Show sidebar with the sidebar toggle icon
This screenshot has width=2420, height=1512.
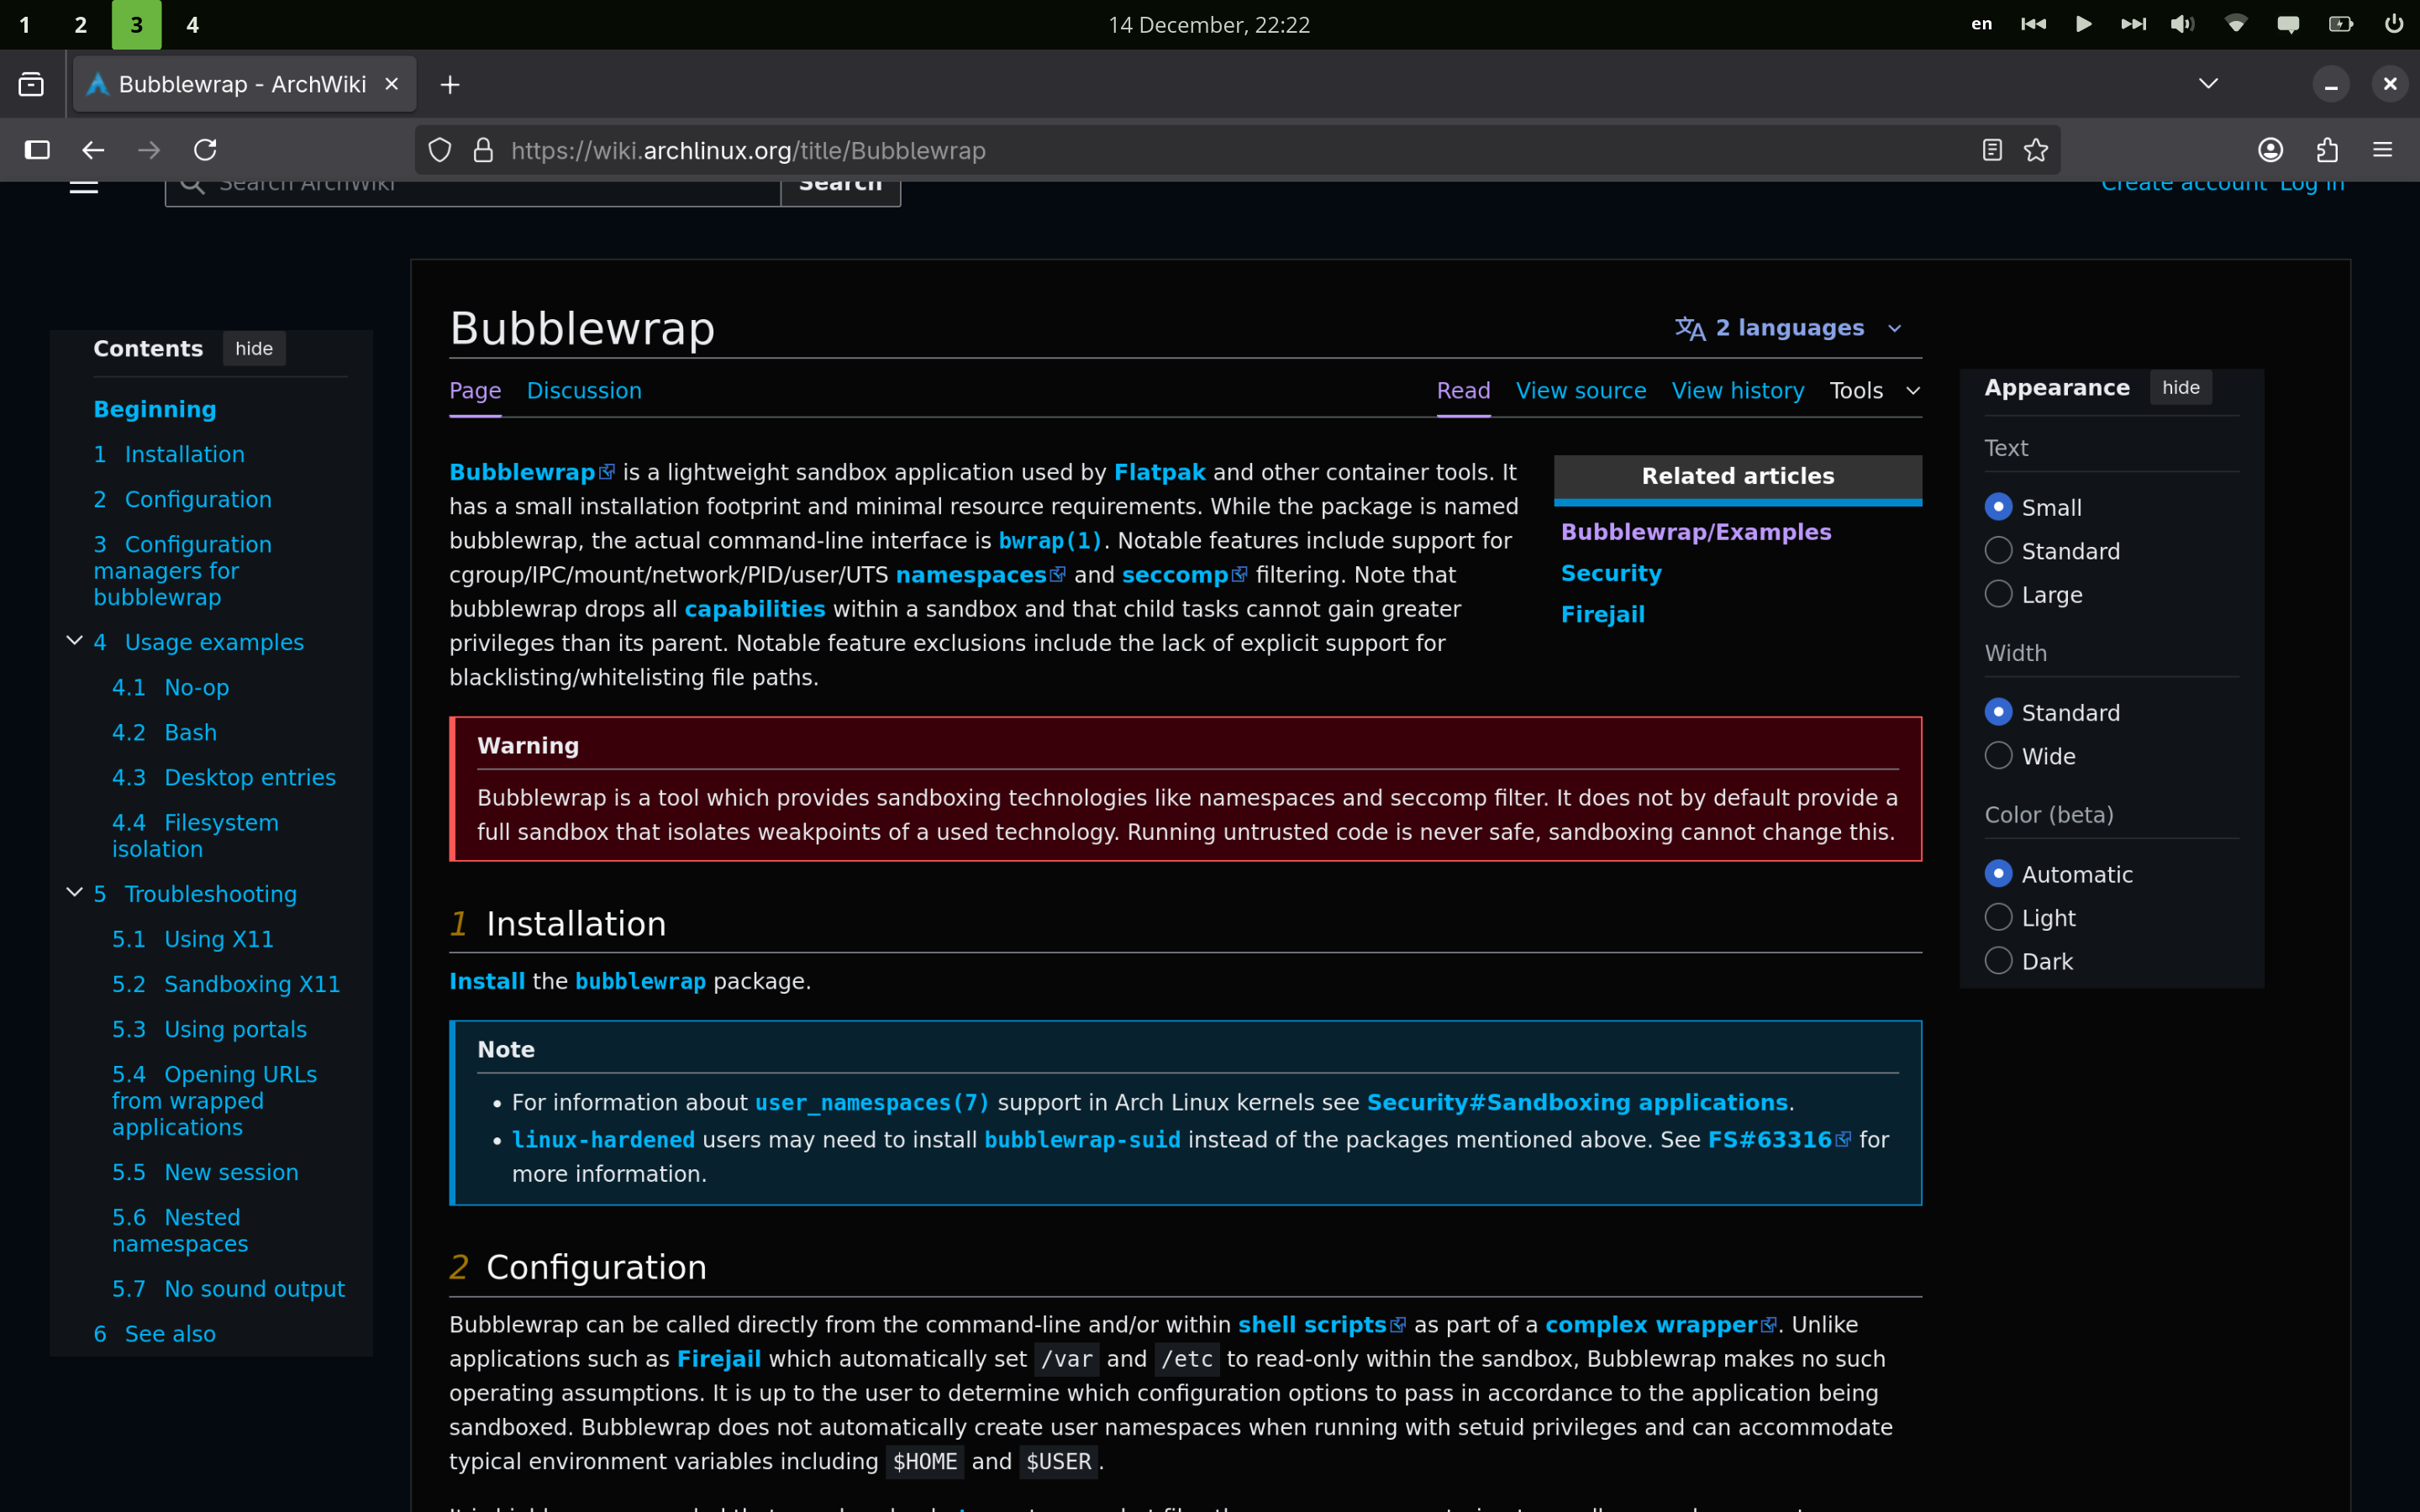[37, 150]
